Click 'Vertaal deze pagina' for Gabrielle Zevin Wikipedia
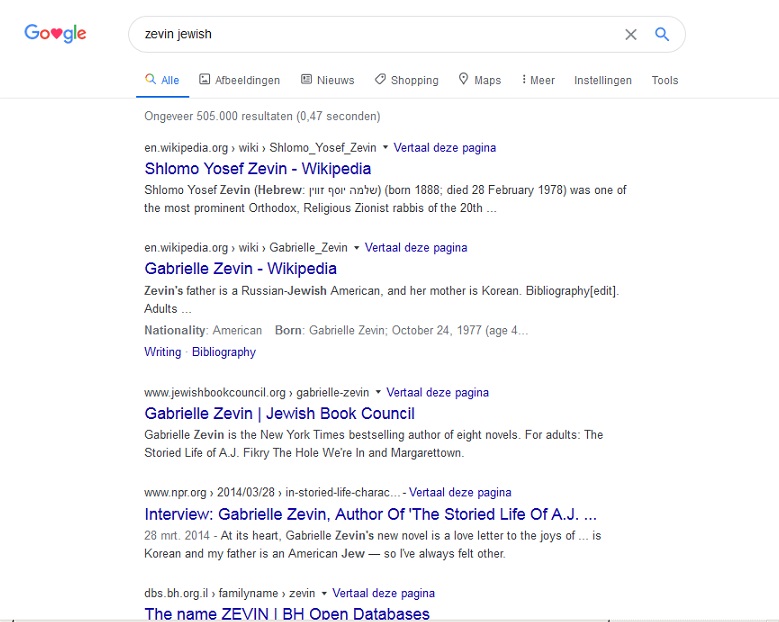 [x=416, y=247]
